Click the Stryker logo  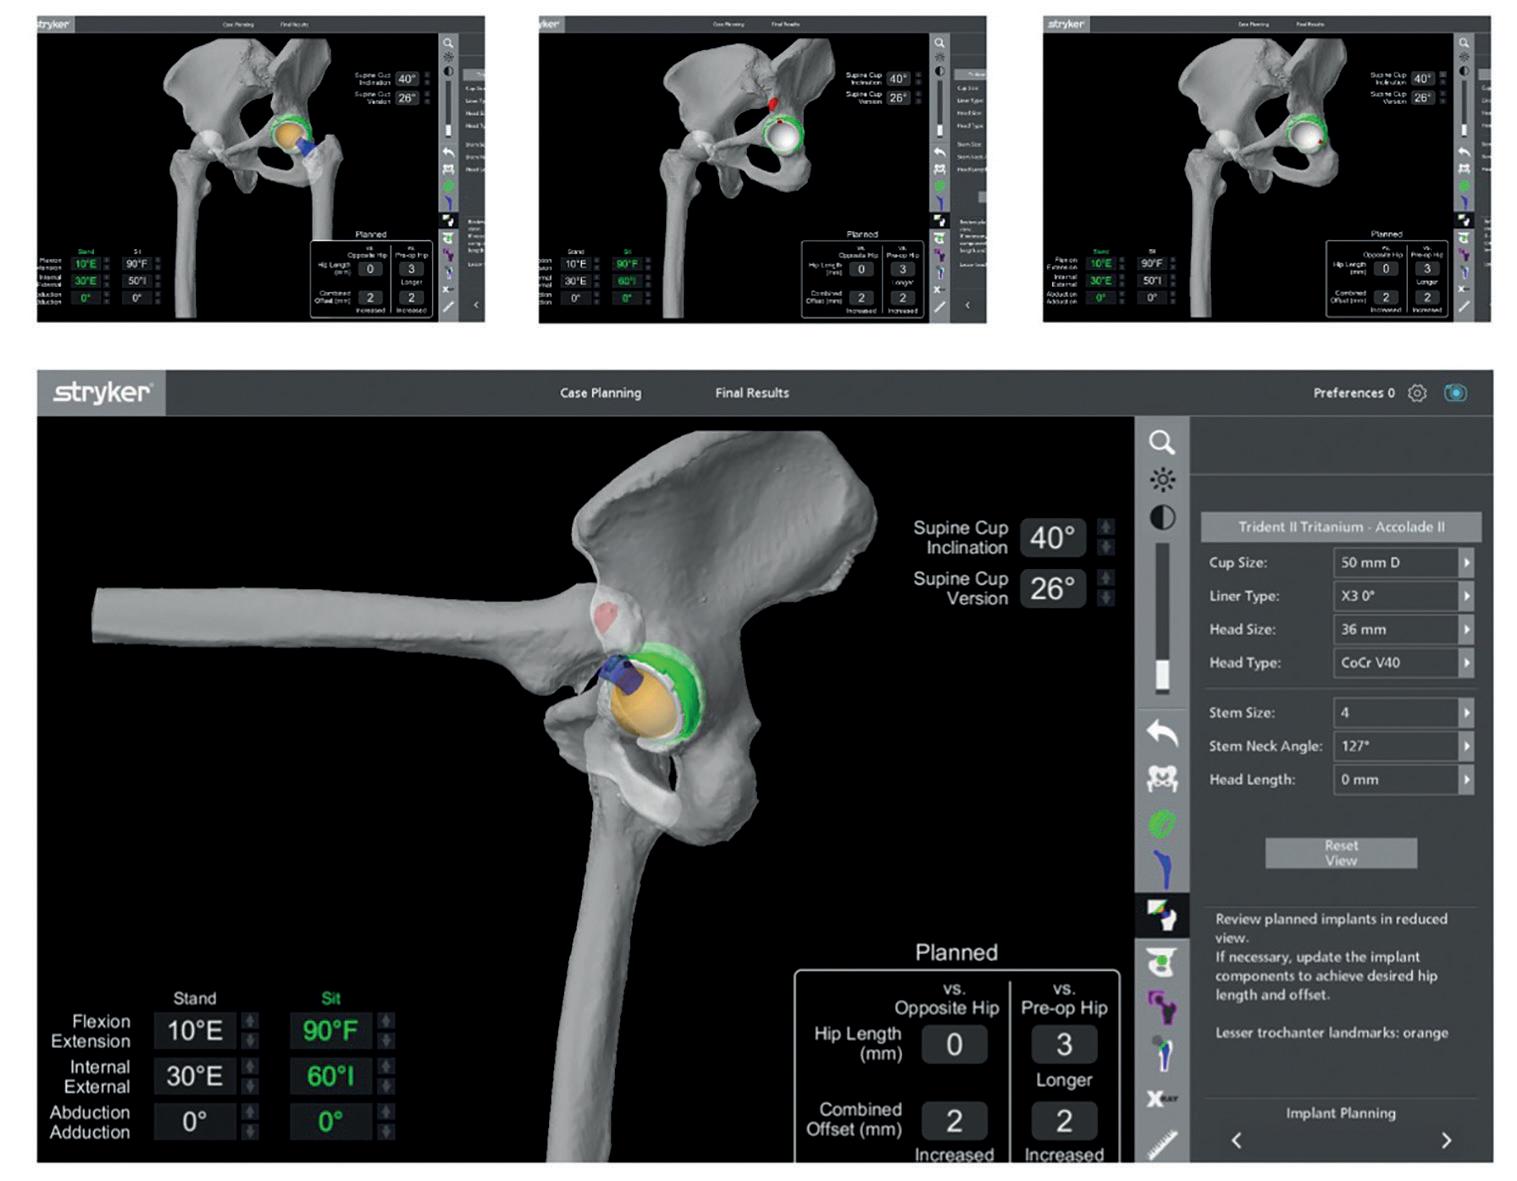coord(102,393)
